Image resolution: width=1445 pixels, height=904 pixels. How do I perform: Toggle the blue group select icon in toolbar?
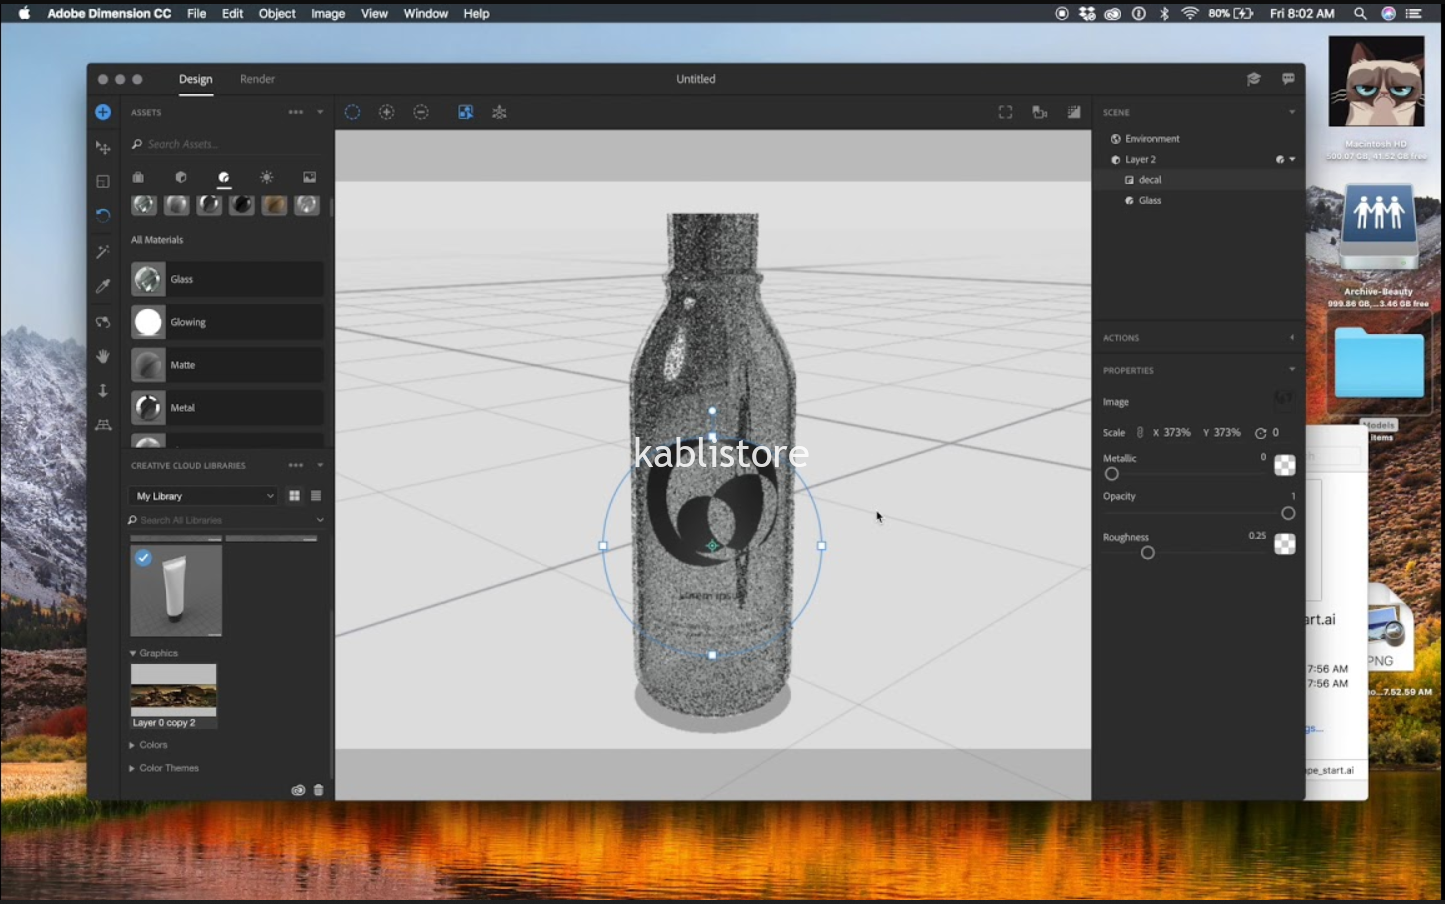[466, 112]
